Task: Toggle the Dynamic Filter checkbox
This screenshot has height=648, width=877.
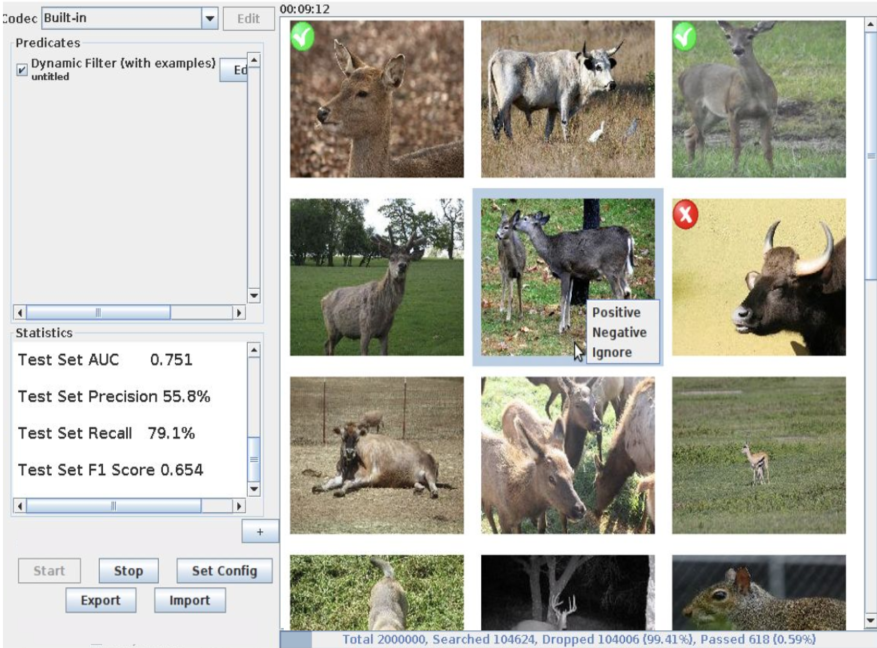Action: click(22, 70)
